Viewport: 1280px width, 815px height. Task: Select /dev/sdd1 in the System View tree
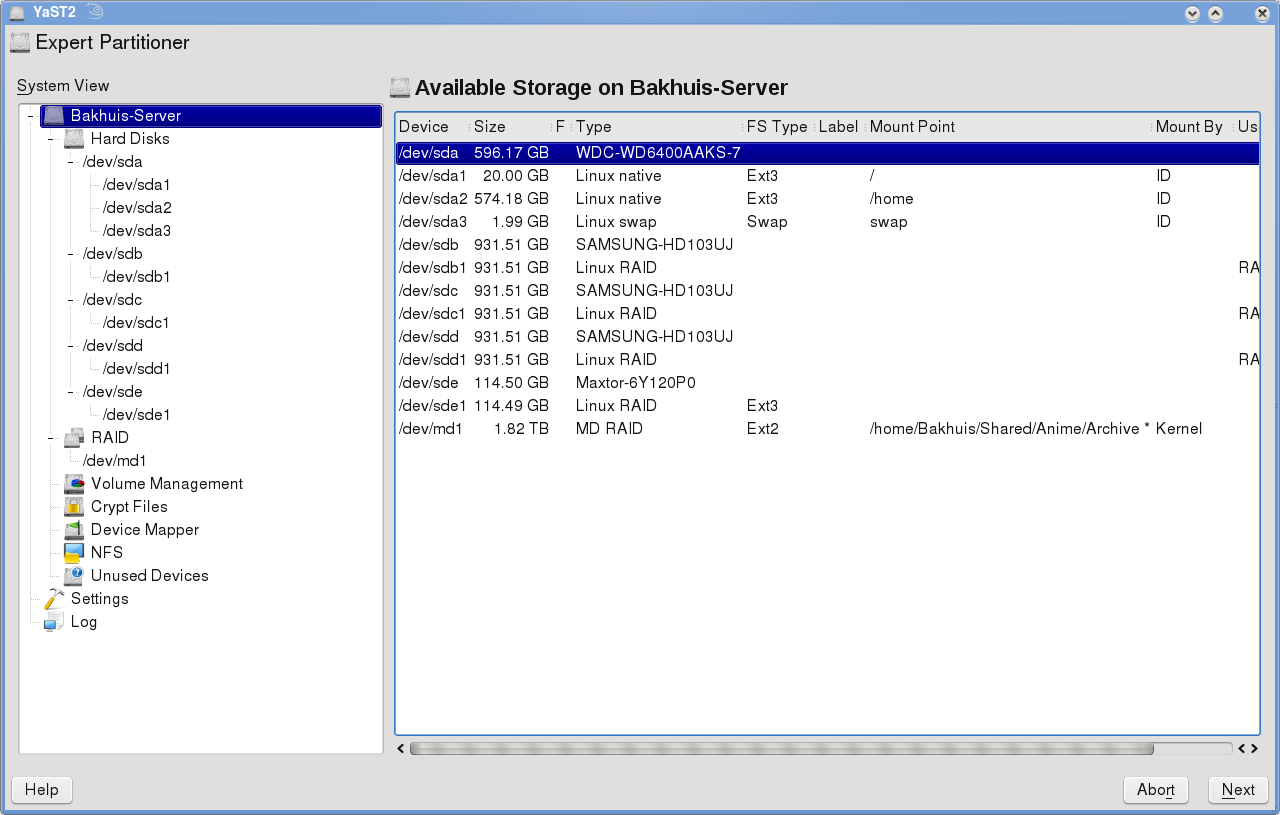pyautogui.click(x=137, y=369)
